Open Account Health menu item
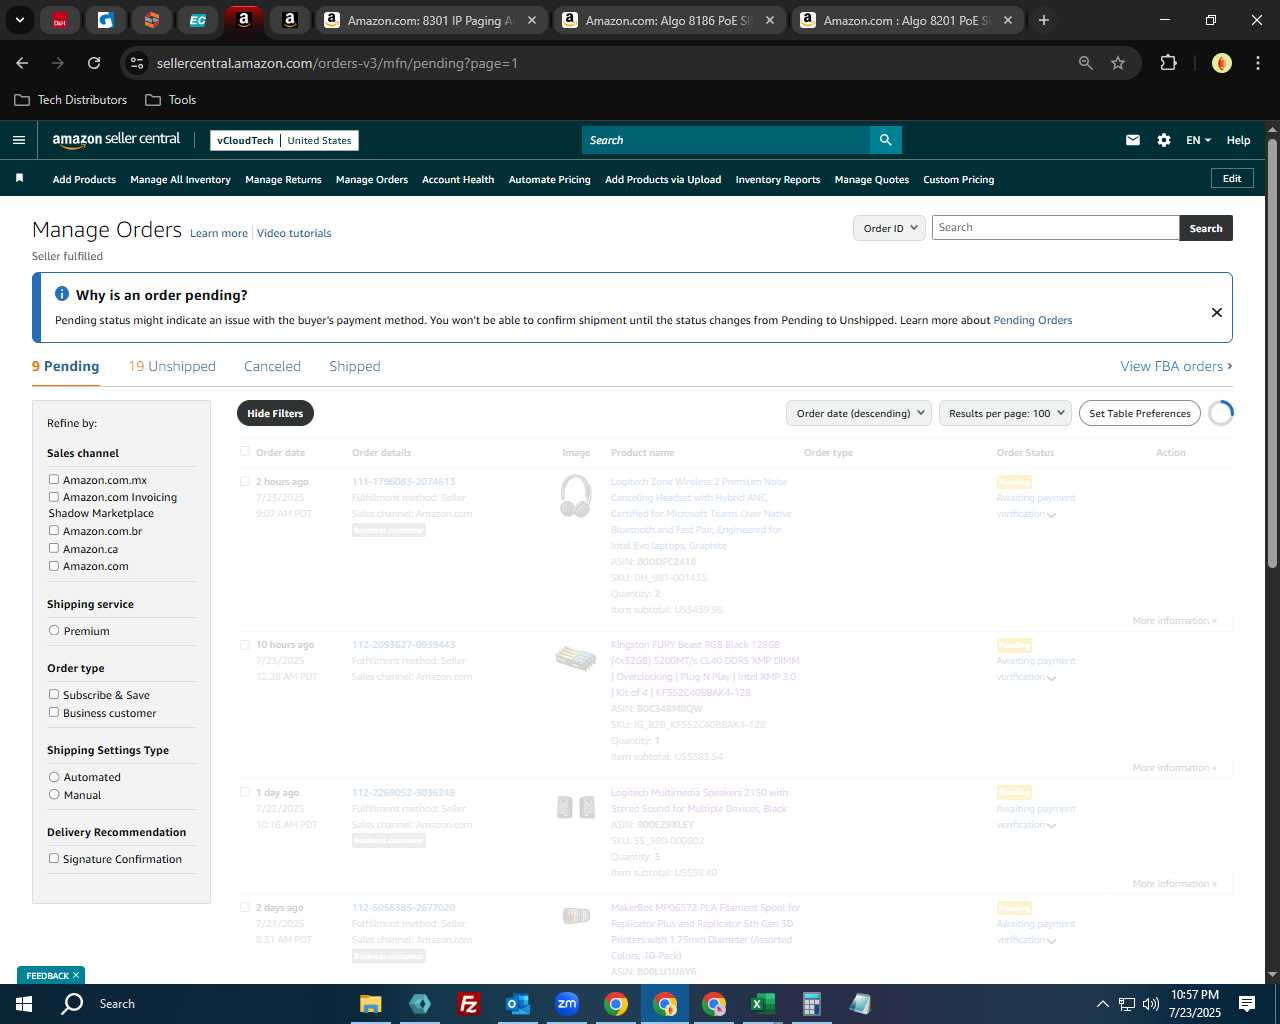1280x1024 pixels. pos(458,180)
